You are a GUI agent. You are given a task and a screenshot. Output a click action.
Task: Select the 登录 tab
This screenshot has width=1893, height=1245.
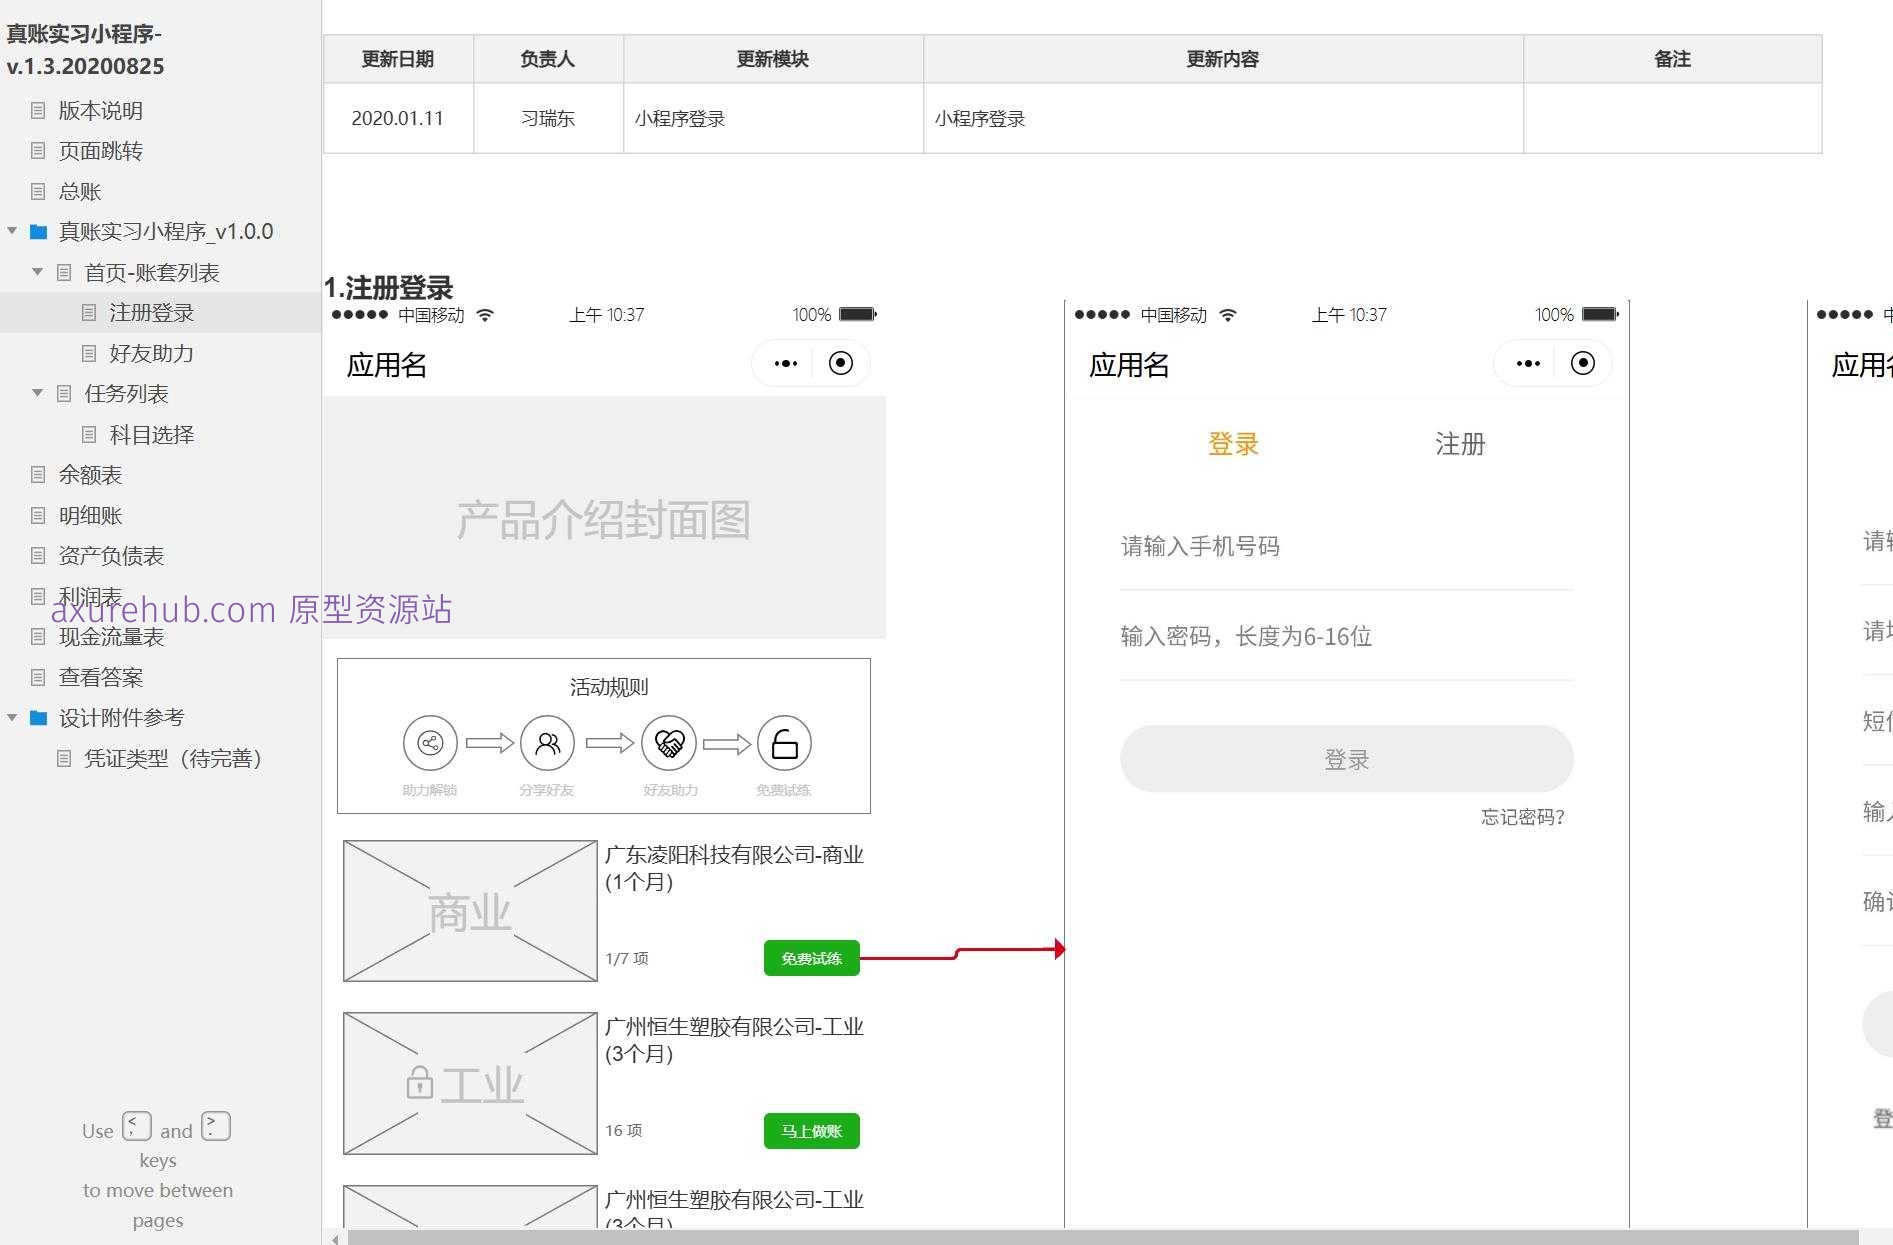(1232, 444)
